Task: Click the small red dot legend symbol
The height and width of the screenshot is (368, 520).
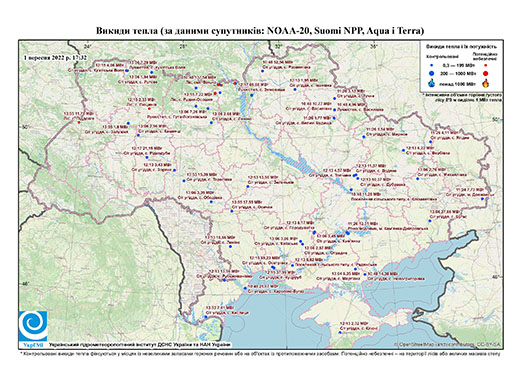Action: point(485,66)
